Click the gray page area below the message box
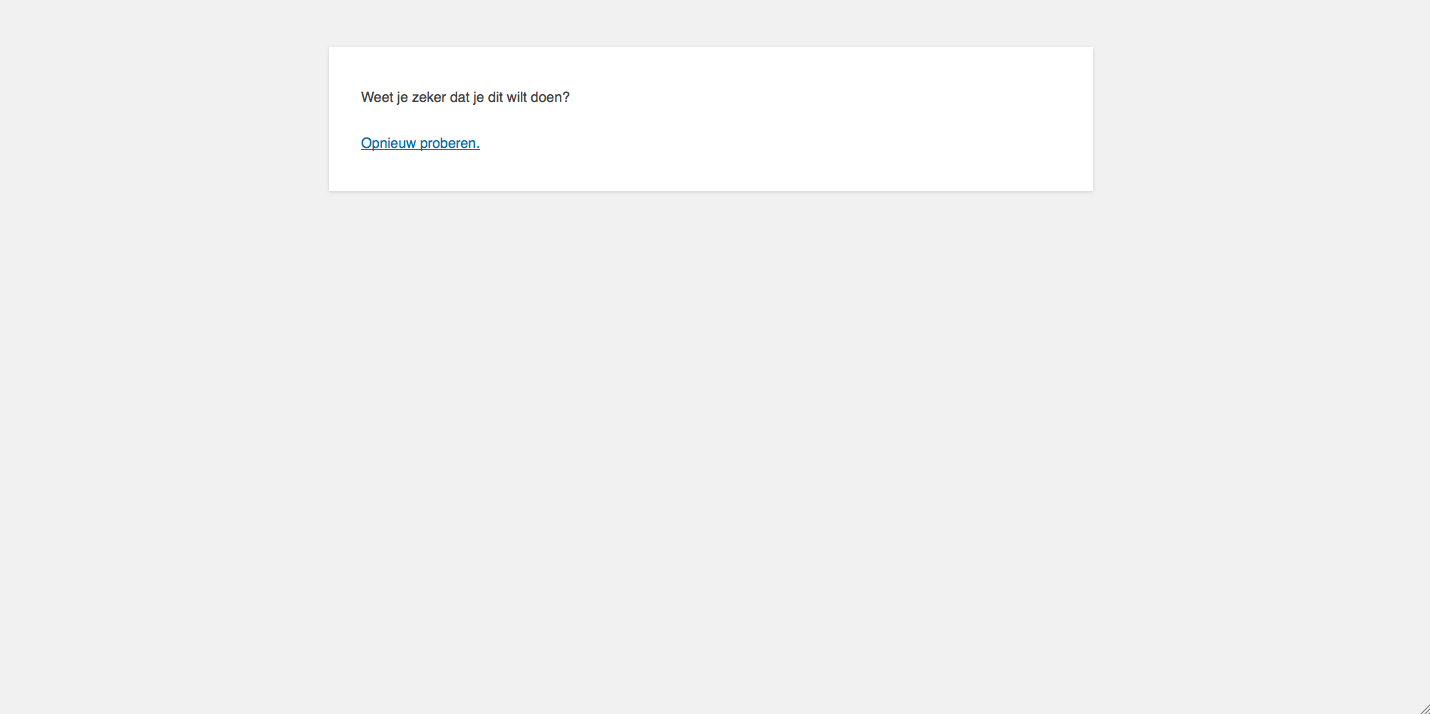 710,450
